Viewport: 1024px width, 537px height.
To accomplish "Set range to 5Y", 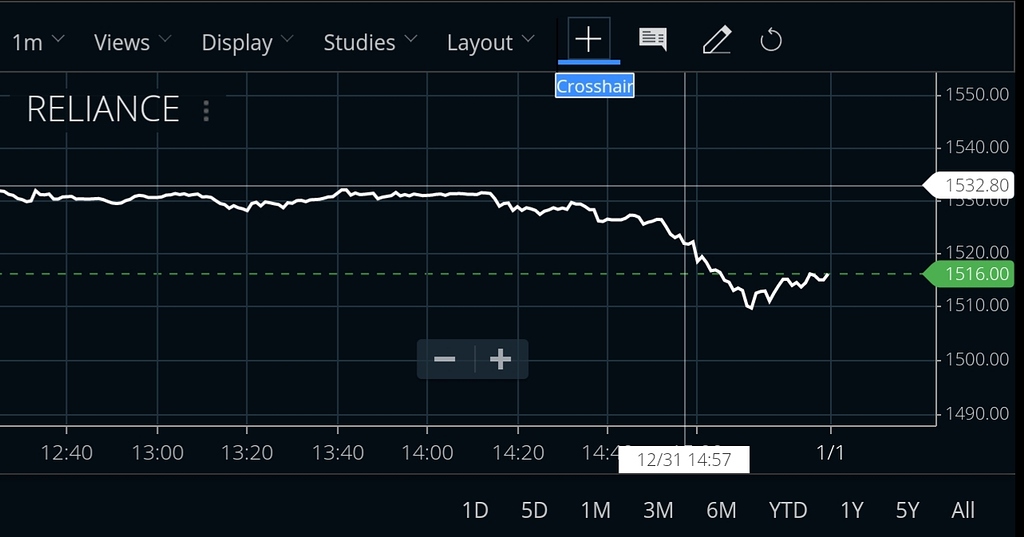I will [907, 510].
